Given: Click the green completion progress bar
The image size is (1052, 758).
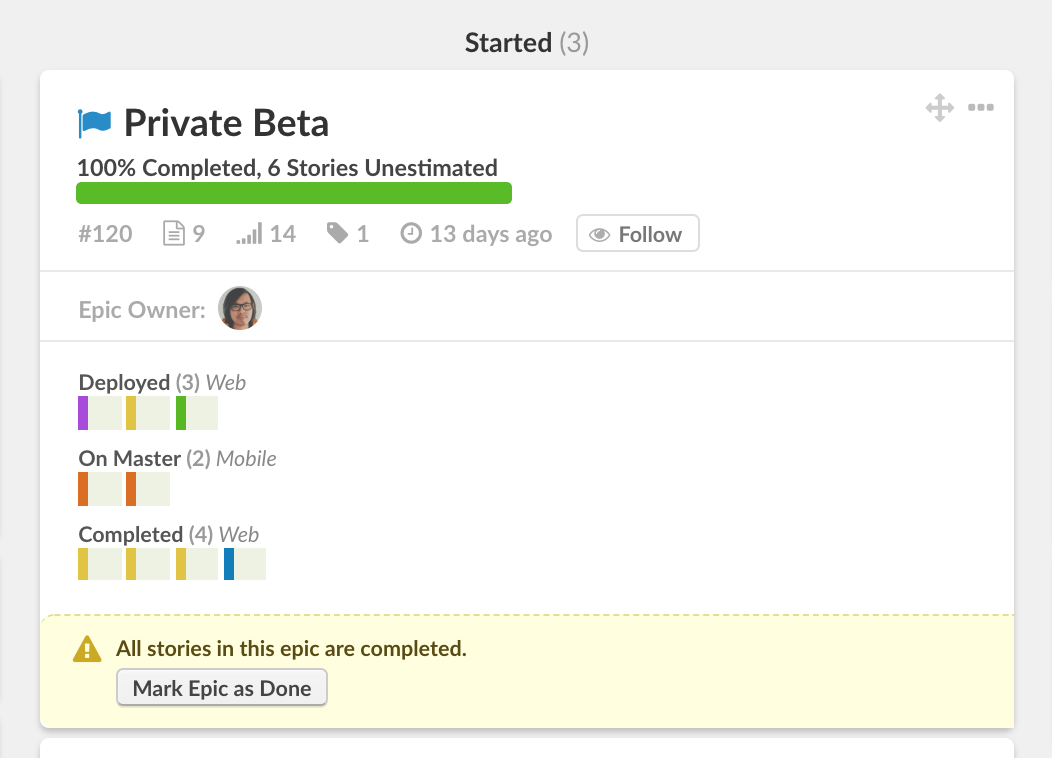Looking at the screenshot, I should (x=294, y=193).
